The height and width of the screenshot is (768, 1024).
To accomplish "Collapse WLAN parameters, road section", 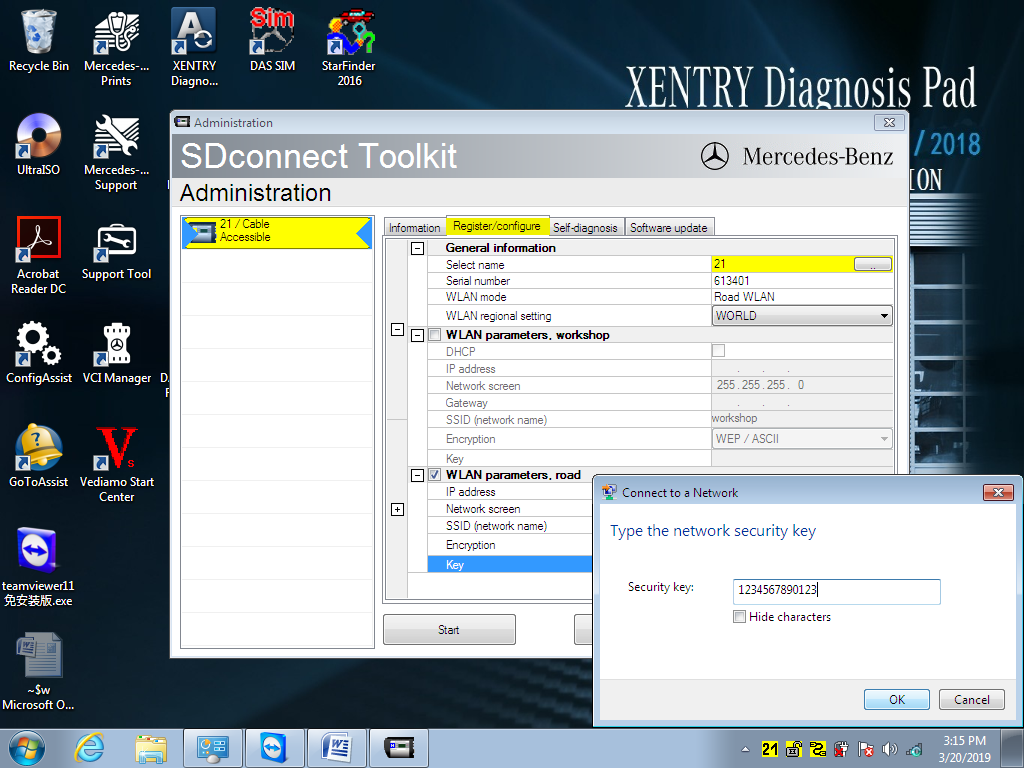I will click(417, 475).
